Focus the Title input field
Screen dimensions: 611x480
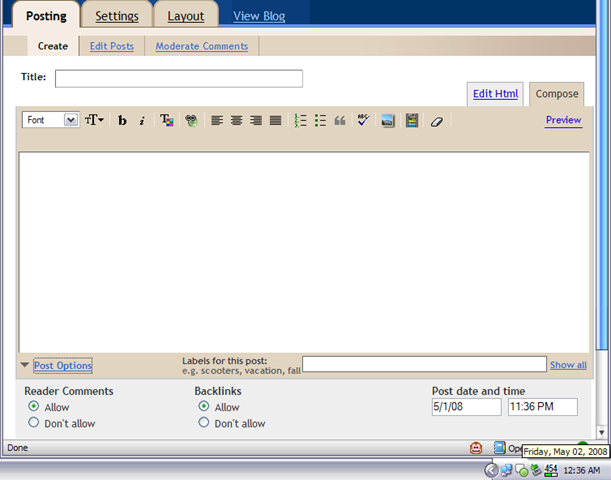[179, 79]
